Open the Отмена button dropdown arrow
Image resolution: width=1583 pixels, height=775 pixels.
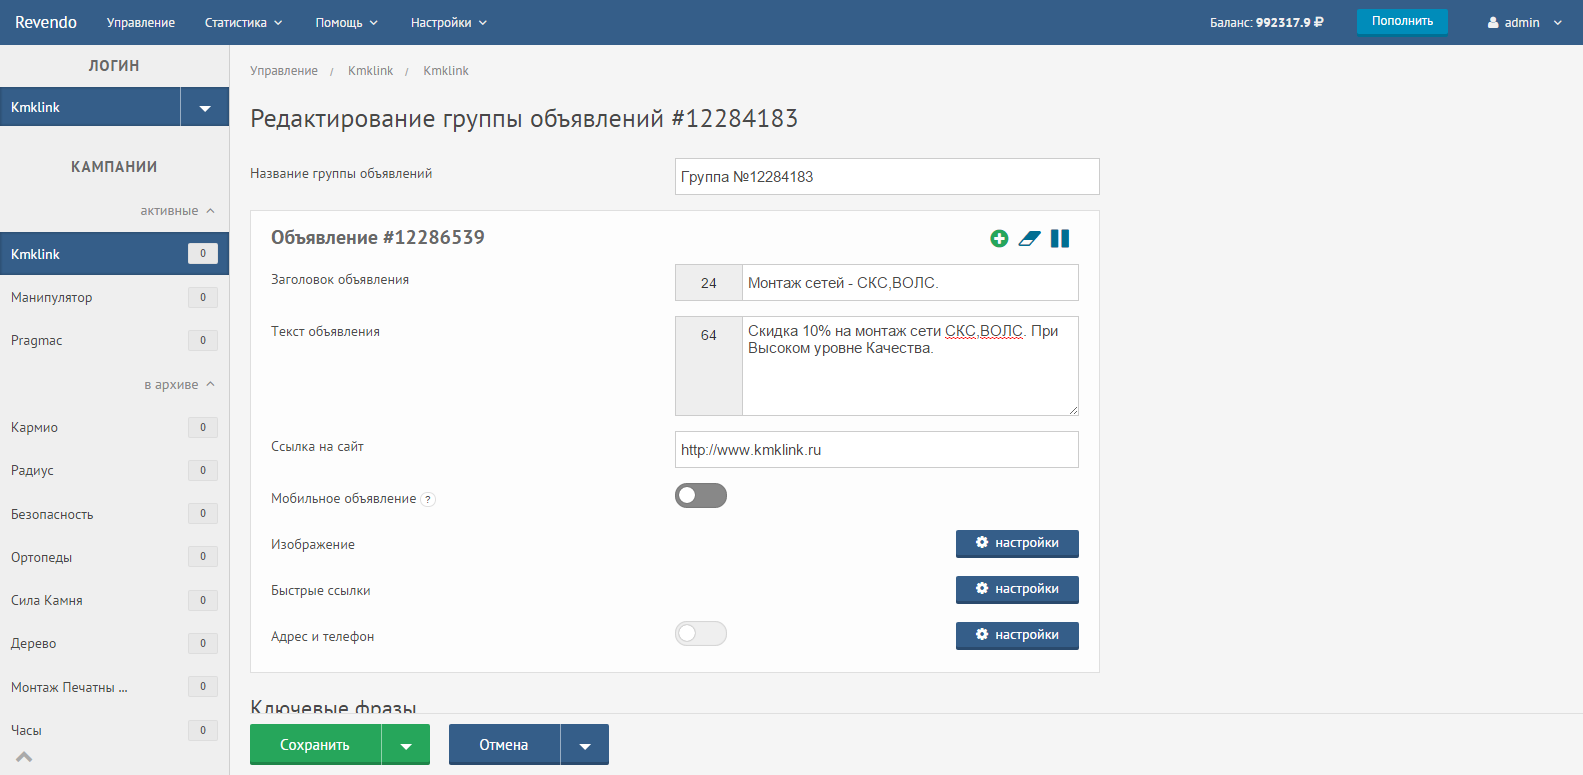tap(585, 745)
